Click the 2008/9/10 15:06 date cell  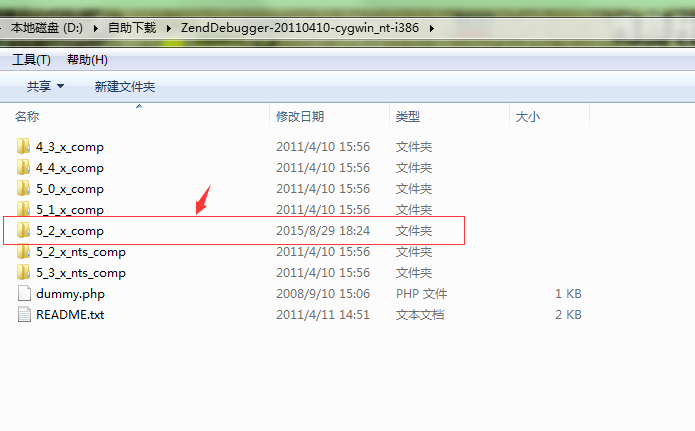click(323, 294)
